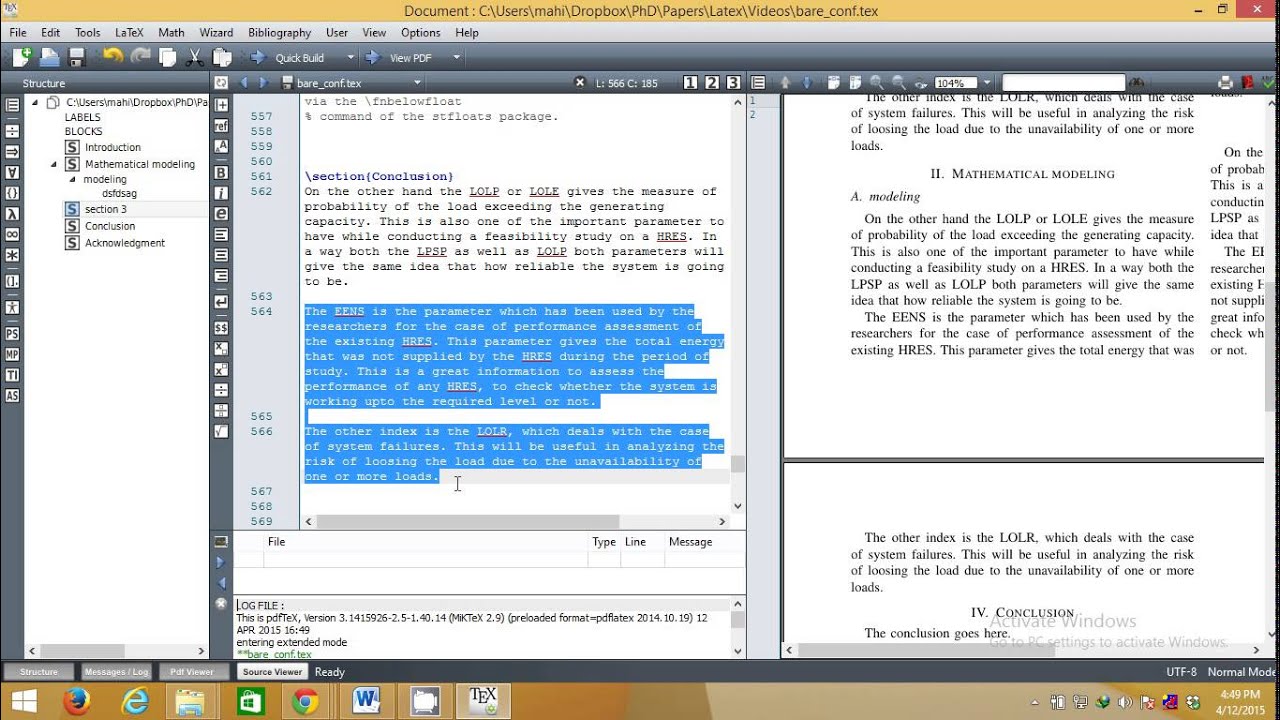Click the print PDF icon
This screenshot has width=1280, height=720.
pyautogui.click(x=1226, y=83)
